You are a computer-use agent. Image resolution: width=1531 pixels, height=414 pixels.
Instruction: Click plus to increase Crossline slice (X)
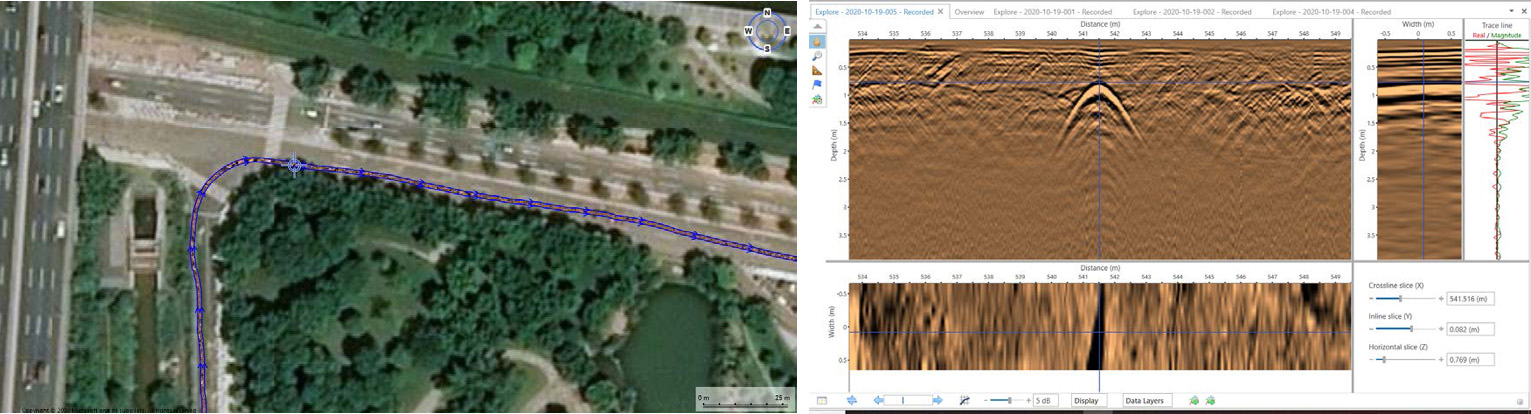pyautogui.click(x=1441, y=298)
